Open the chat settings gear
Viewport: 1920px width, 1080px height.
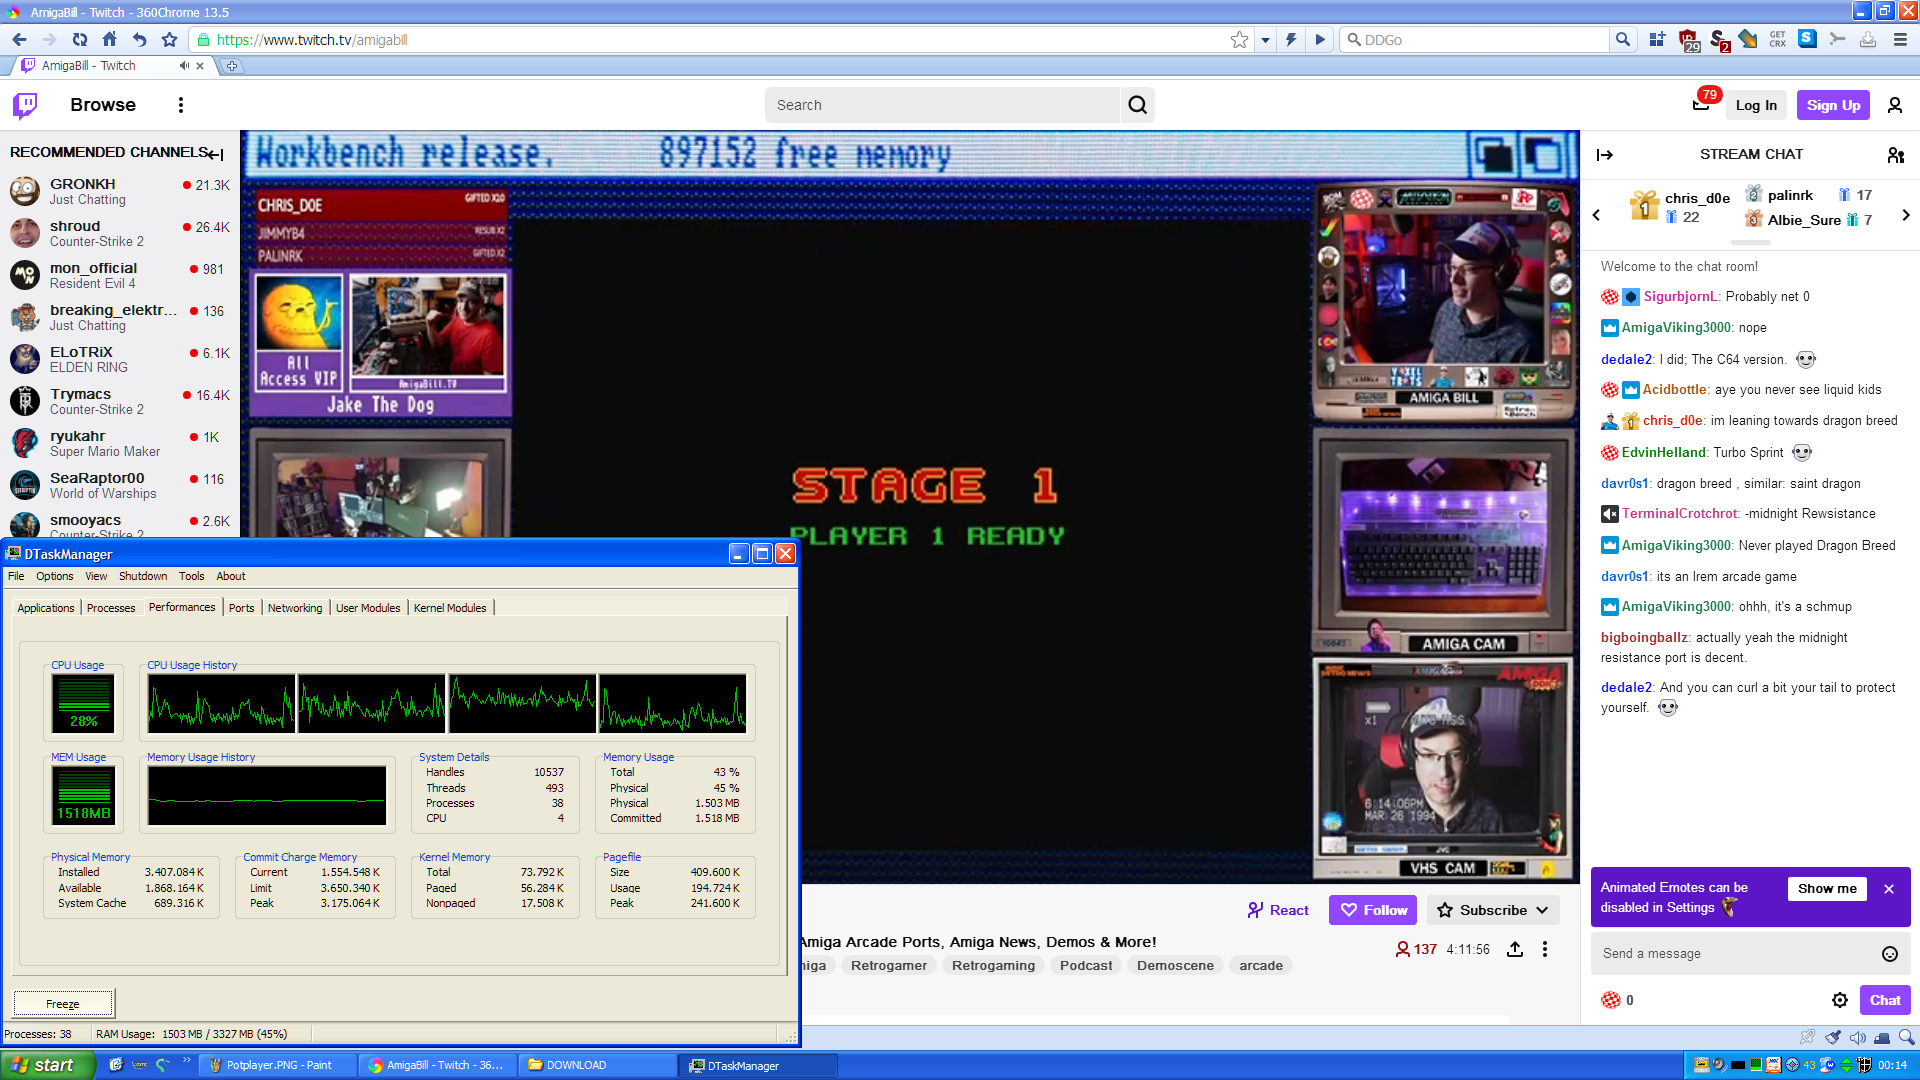point(1839,999)
